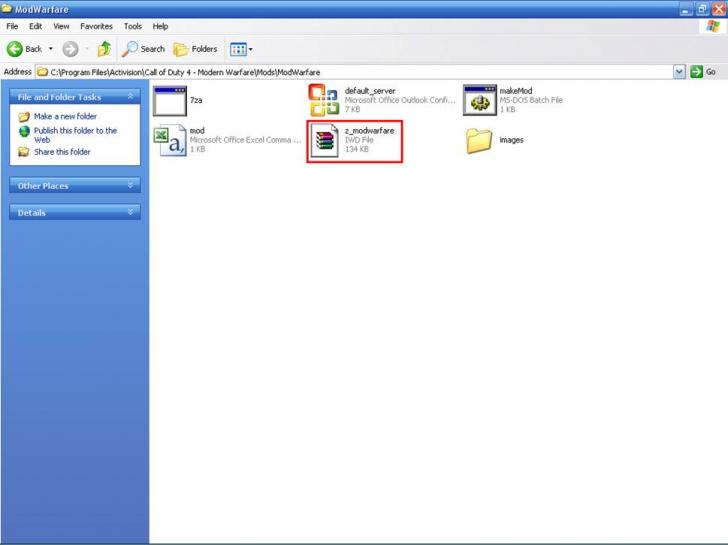This screenshot has height=545, width=728.
Task: Click Make a new folder link
Action: (65, 116)
